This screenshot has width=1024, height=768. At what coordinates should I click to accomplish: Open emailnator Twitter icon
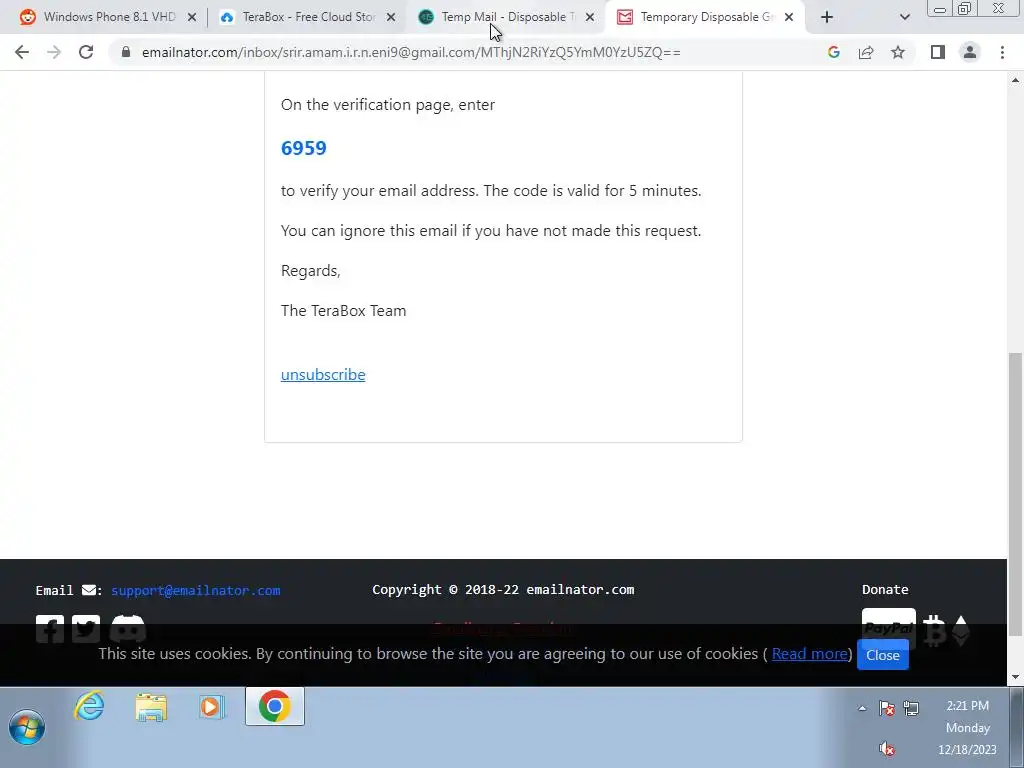pyautogui.click(x=86, y=629)
